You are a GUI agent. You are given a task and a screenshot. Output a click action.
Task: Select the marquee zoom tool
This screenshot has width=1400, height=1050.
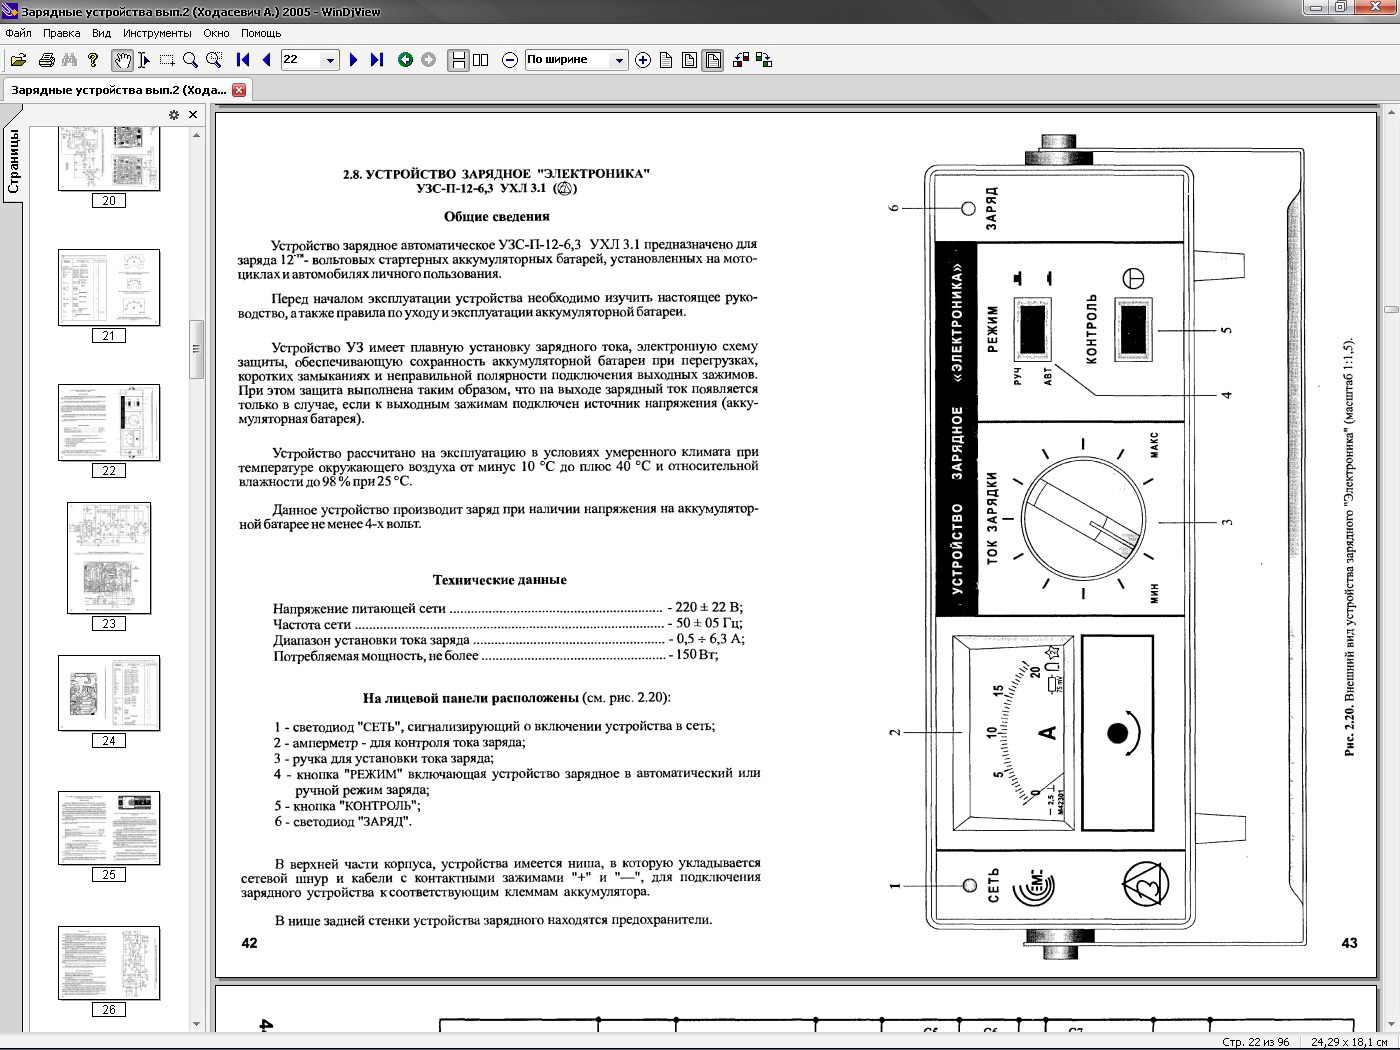point(214,60)
